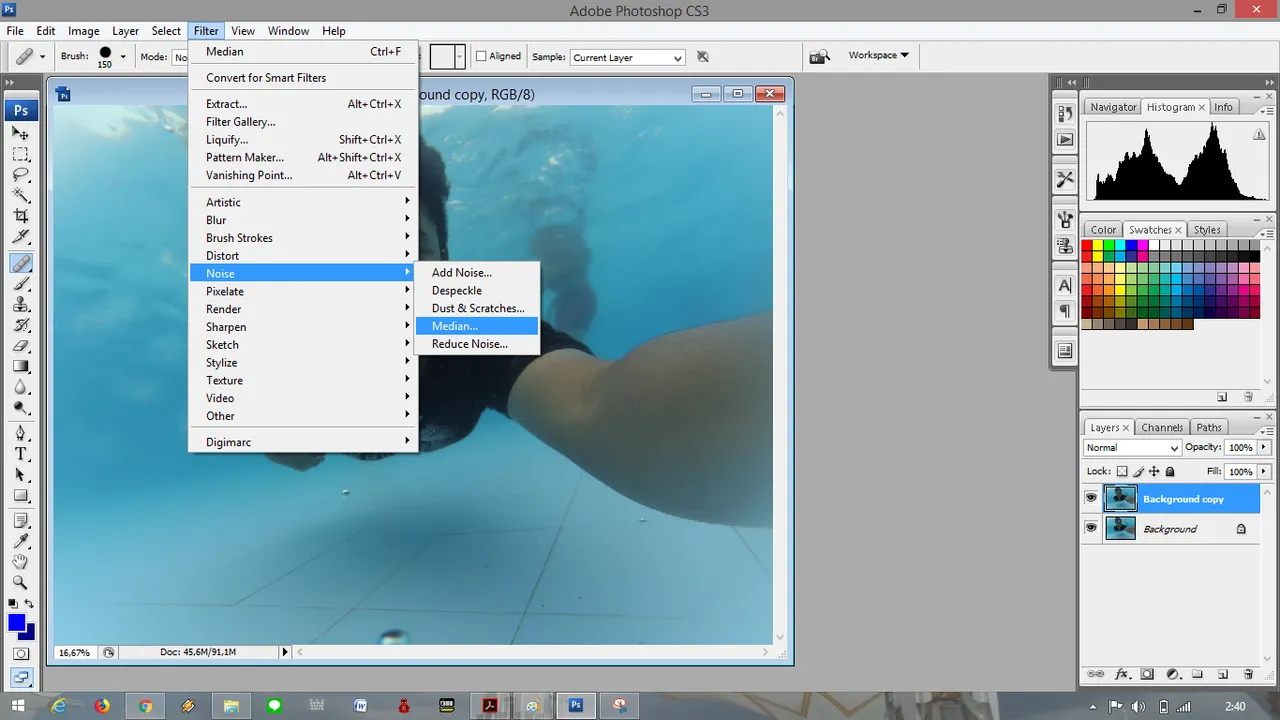Hide the Background copy layer
The width and height of the screenshot is (1280, 720).
click(1091, 499)
